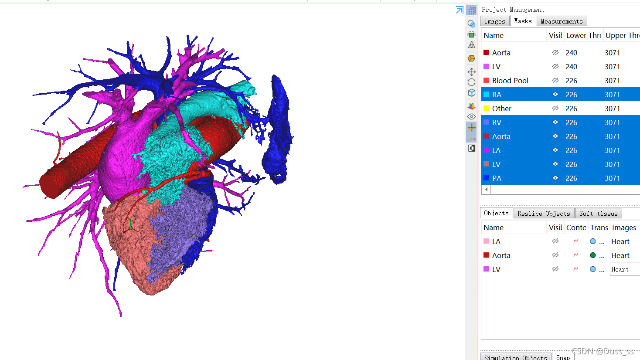Click the orange clipping icon in toolbar
This screenshot has width=640, height=360.
coord(471,106)
